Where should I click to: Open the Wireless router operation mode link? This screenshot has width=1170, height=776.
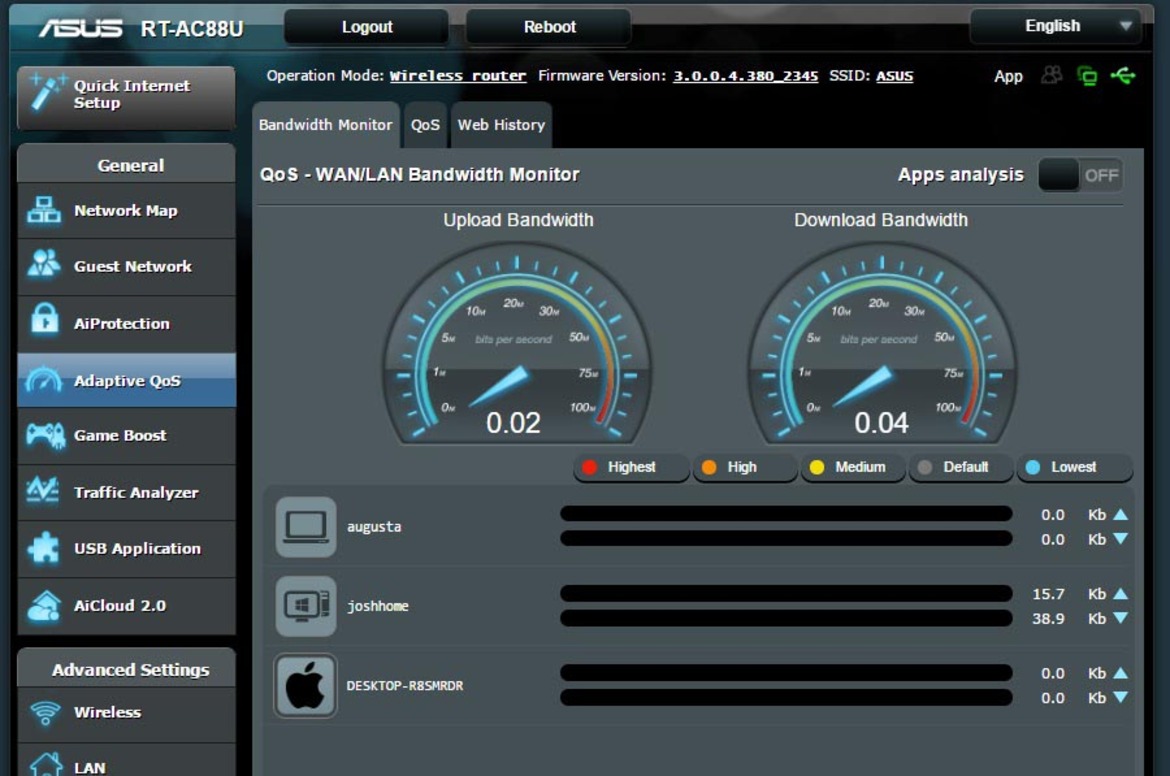[457, 76]
